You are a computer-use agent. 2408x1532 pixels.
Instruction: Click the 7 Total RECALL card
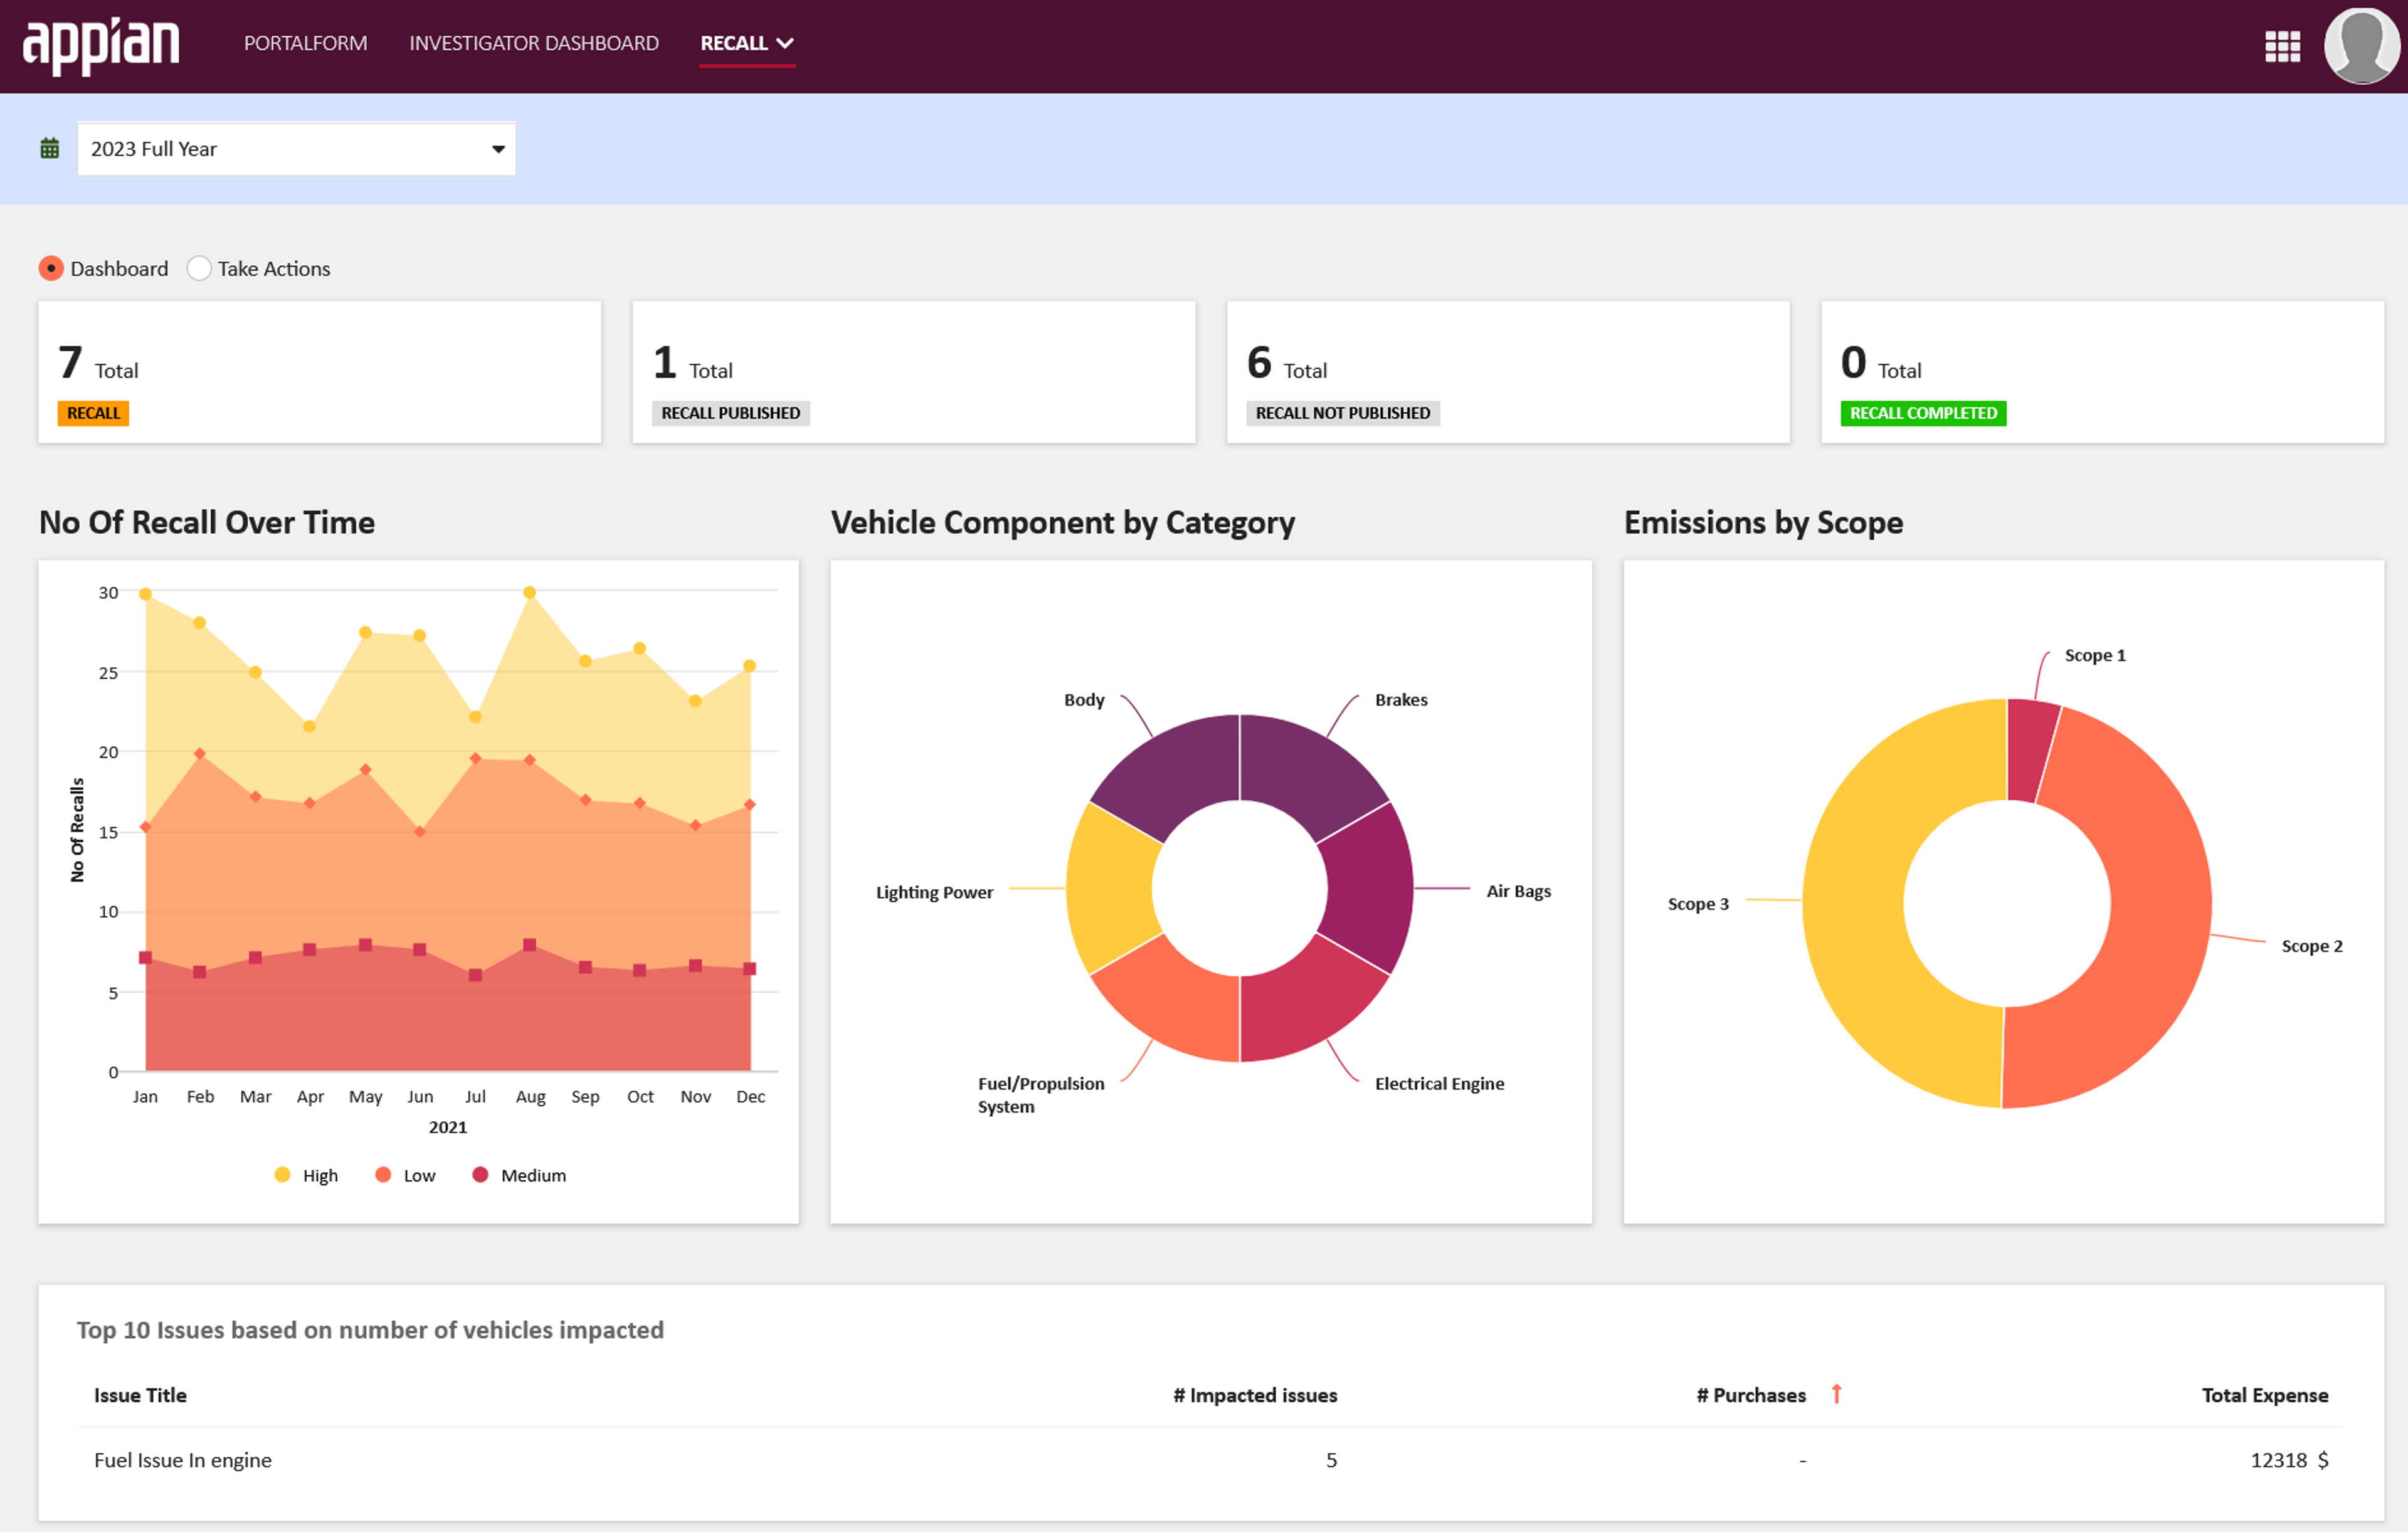pyautogui.click(x=320, y=372)
